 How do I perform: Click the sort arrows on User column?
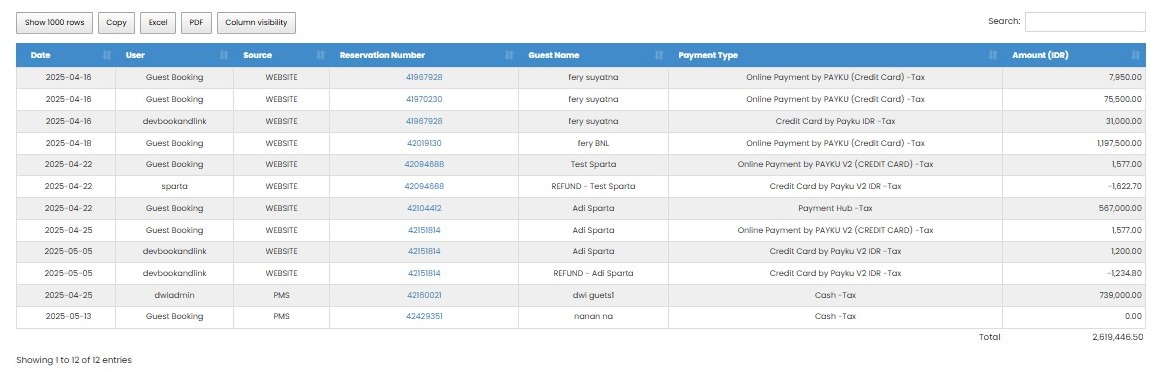224,55
